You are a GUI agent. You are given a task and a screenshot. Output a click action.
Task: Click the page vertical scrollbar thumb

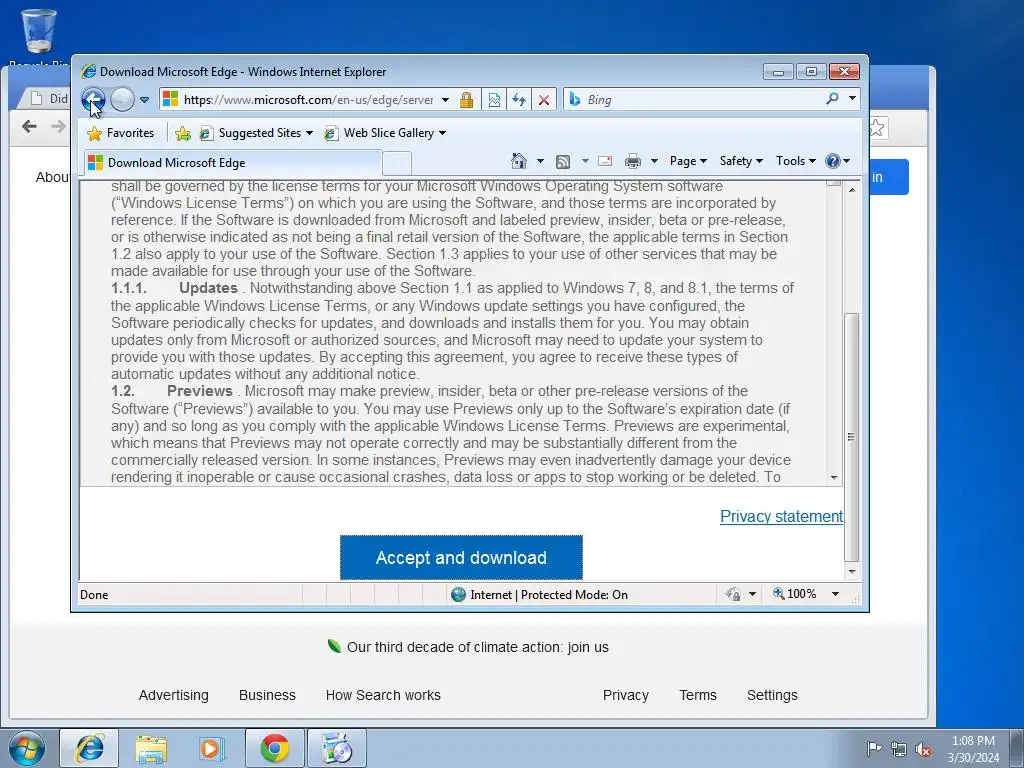pos(852,437)
